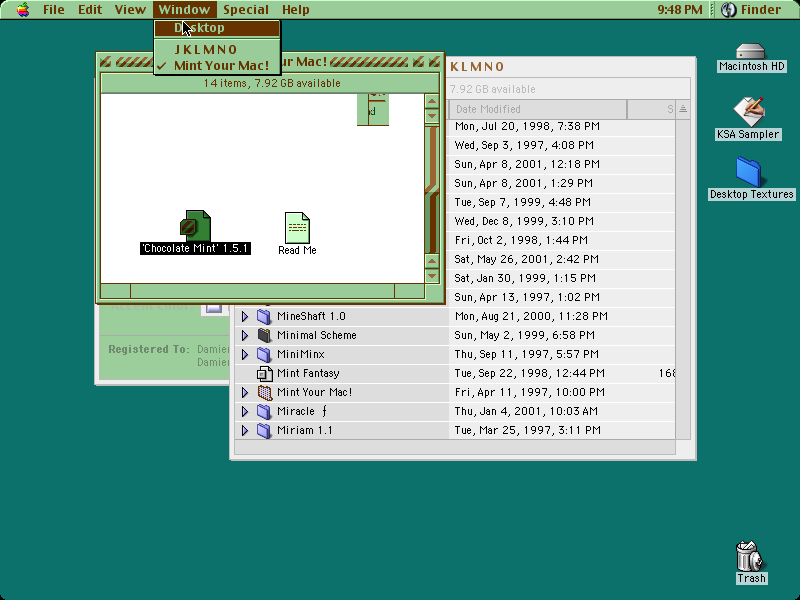
Task: Click the Minimal Scheme name
Action: (x=316, y=335)
